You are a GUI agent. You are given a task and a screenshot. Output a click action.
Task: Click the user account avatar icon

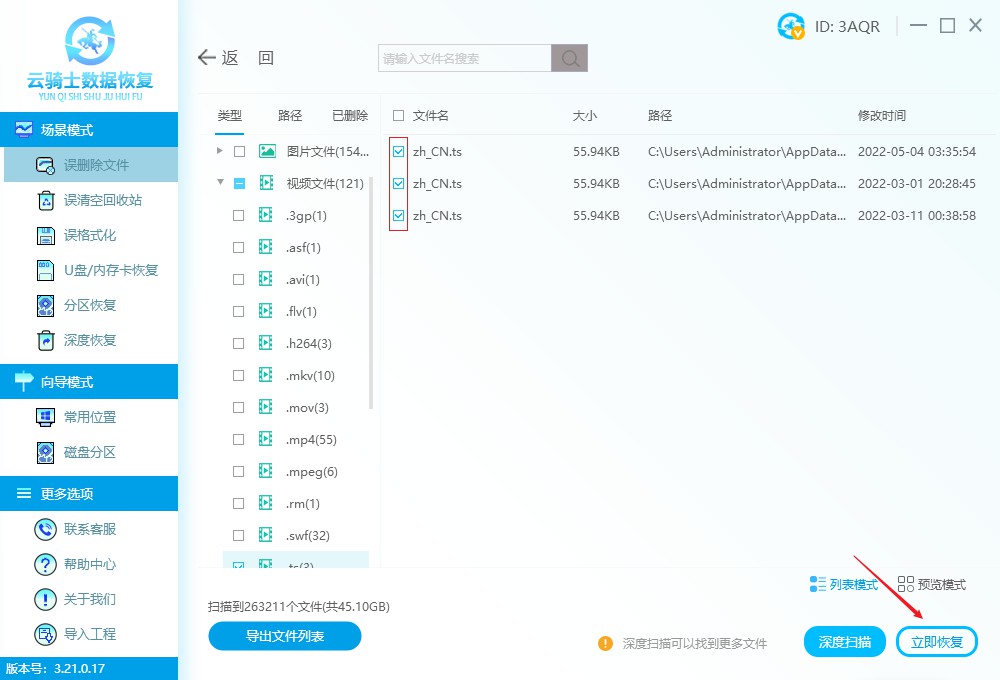791,26
